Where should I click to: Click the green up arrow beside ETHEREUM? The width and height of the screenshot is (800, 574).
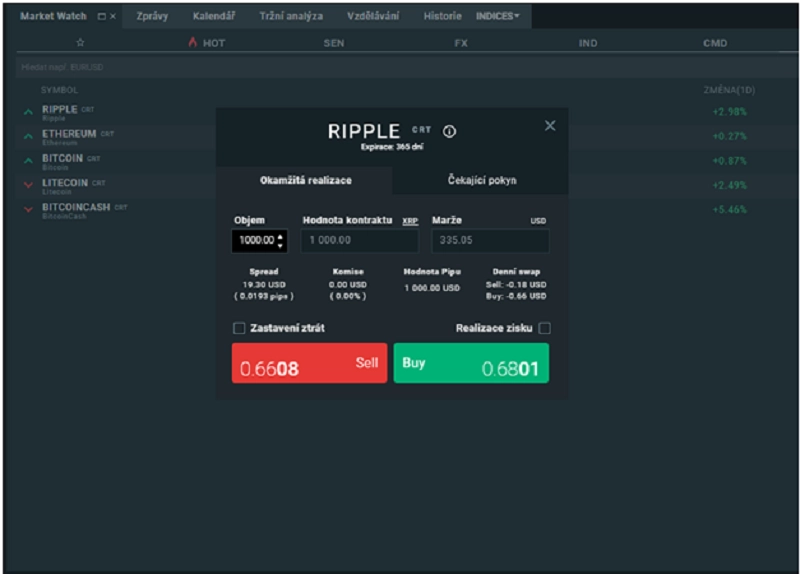29,136
